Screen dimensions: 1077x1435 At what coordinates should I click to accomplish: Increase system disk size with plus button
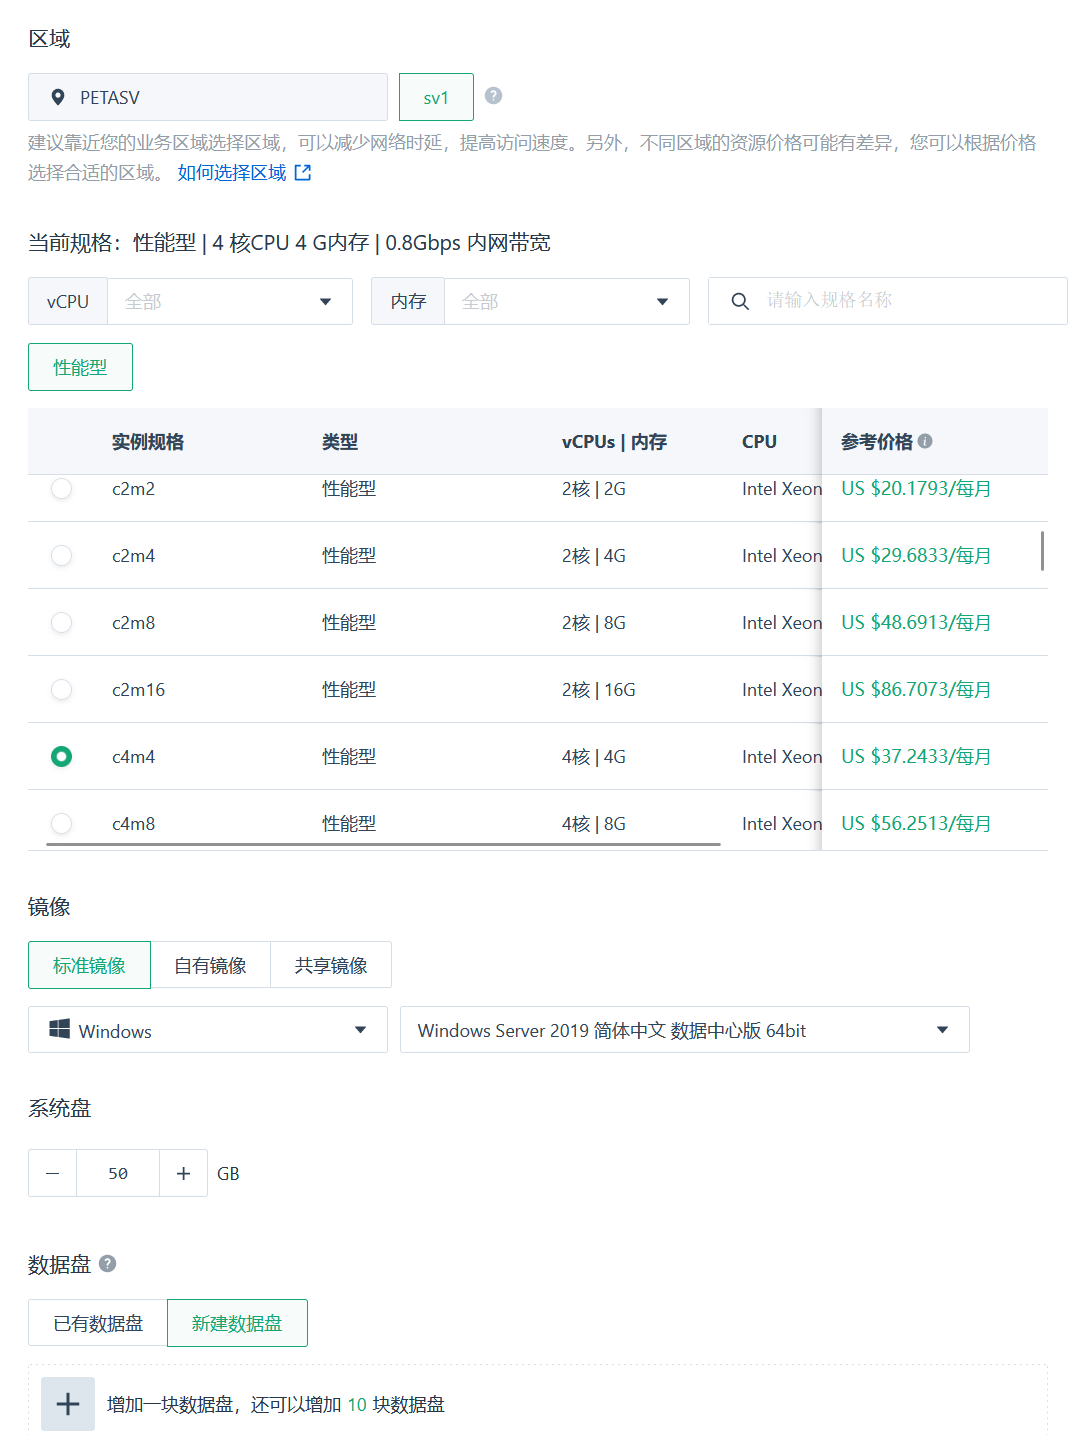[x=183, y=1173]
